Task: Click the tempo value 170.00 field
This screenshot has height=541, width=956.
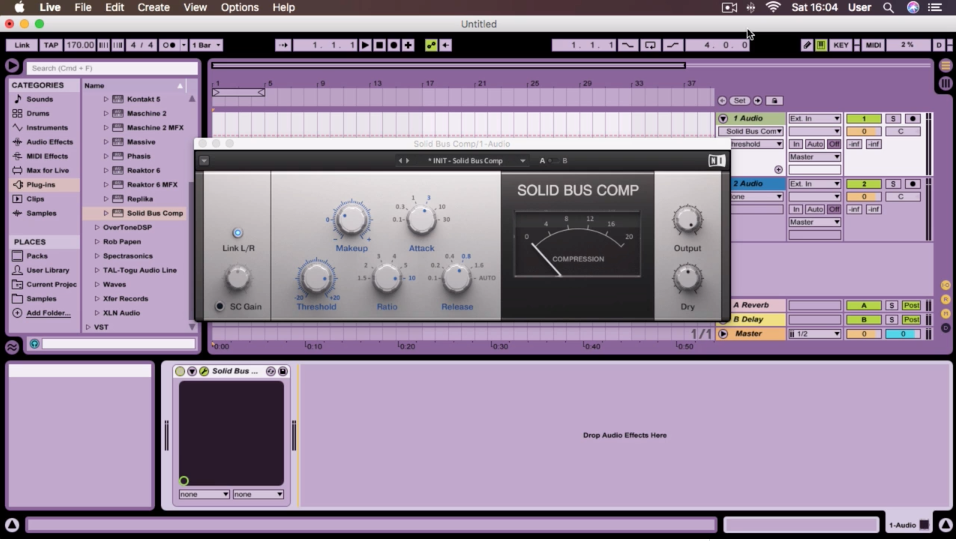Action: pos(80,45)
